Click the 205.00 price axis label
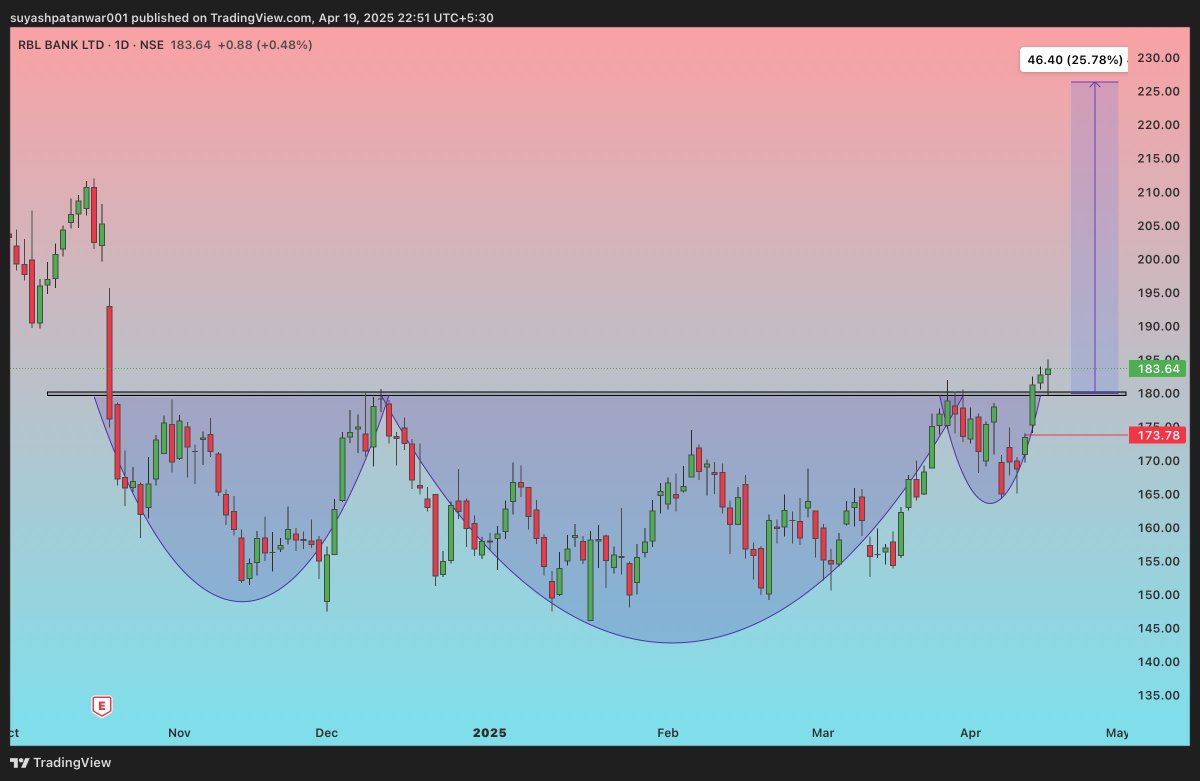Screen dimensions: 1200x781 1157,226
